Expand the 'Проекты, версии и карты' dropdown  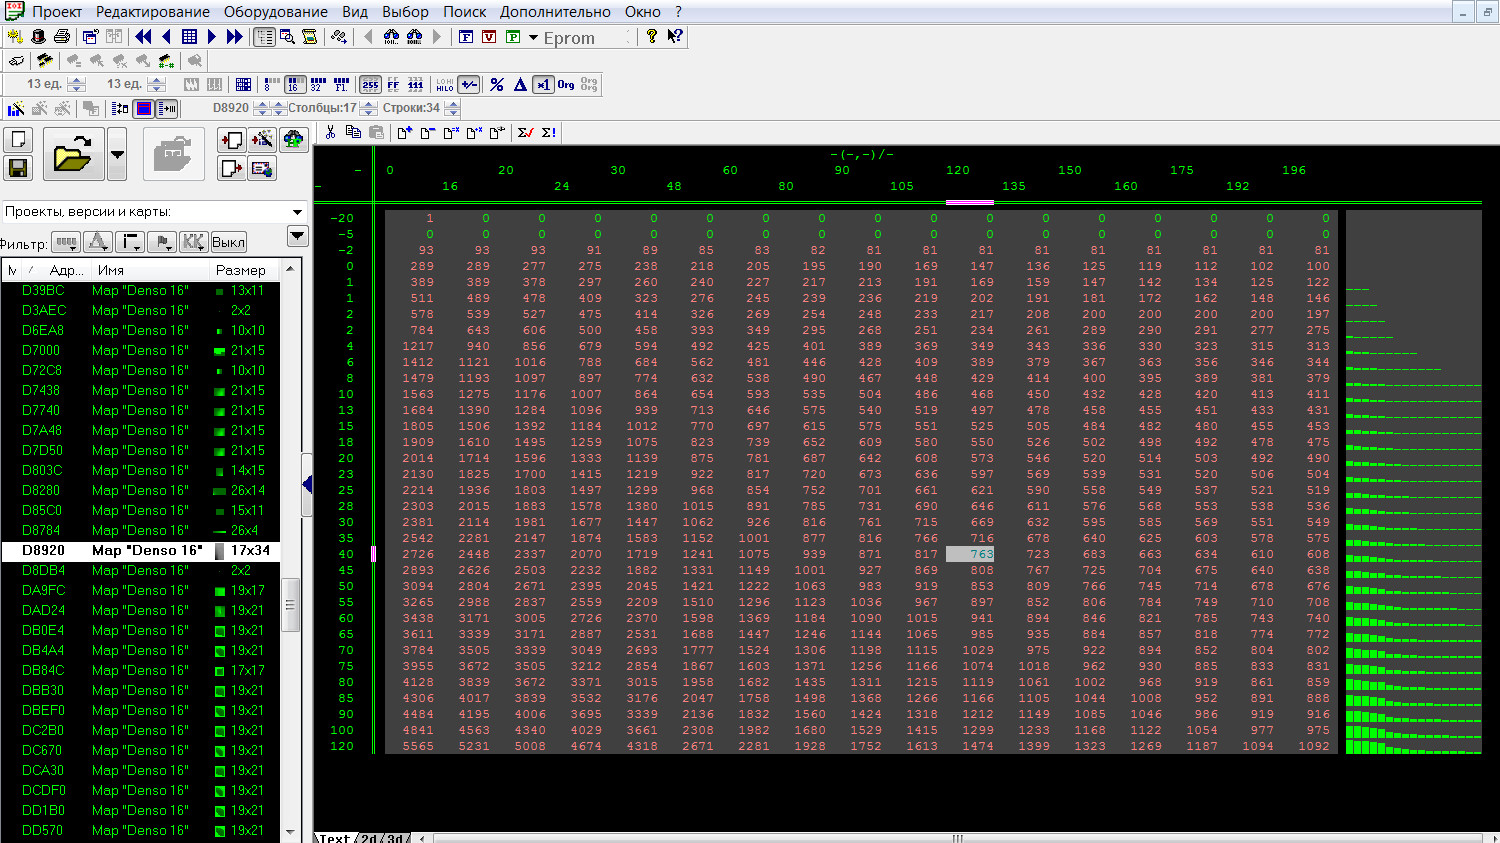pyautogui.click(x=297, y=212)
